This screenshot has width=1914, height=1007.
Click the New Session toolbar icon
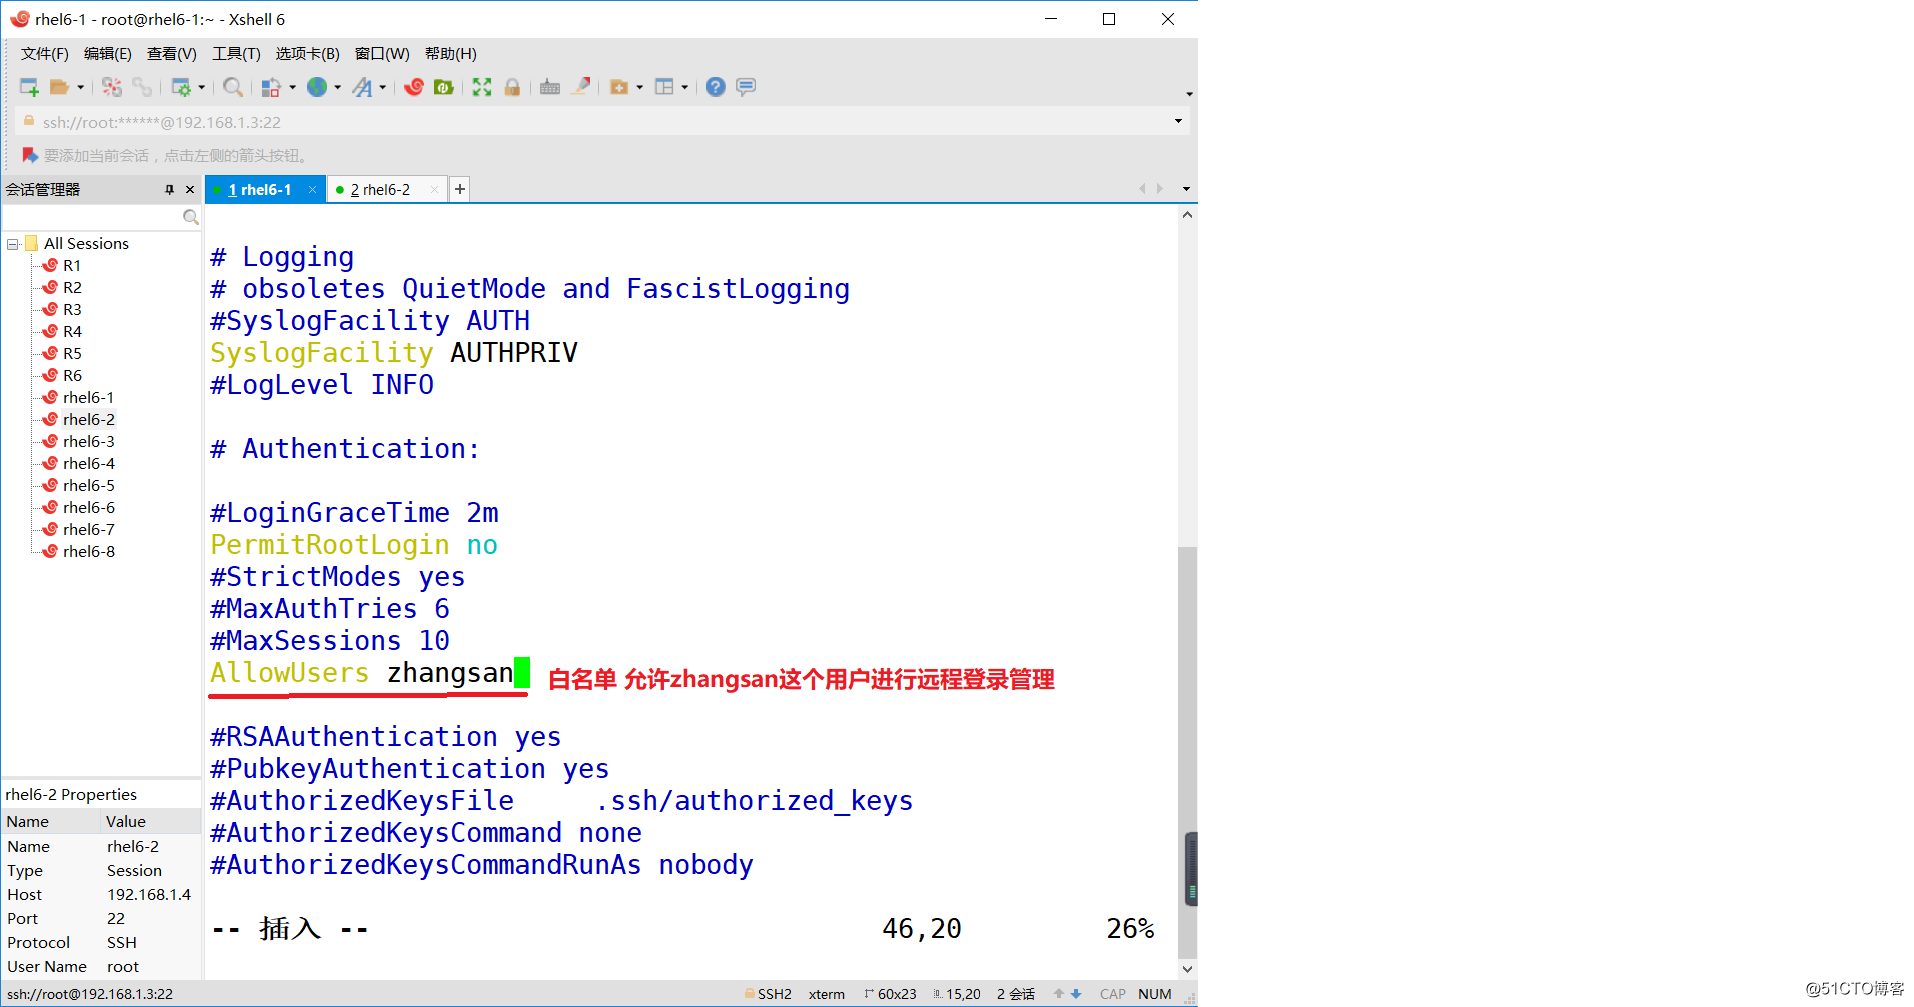29,87
